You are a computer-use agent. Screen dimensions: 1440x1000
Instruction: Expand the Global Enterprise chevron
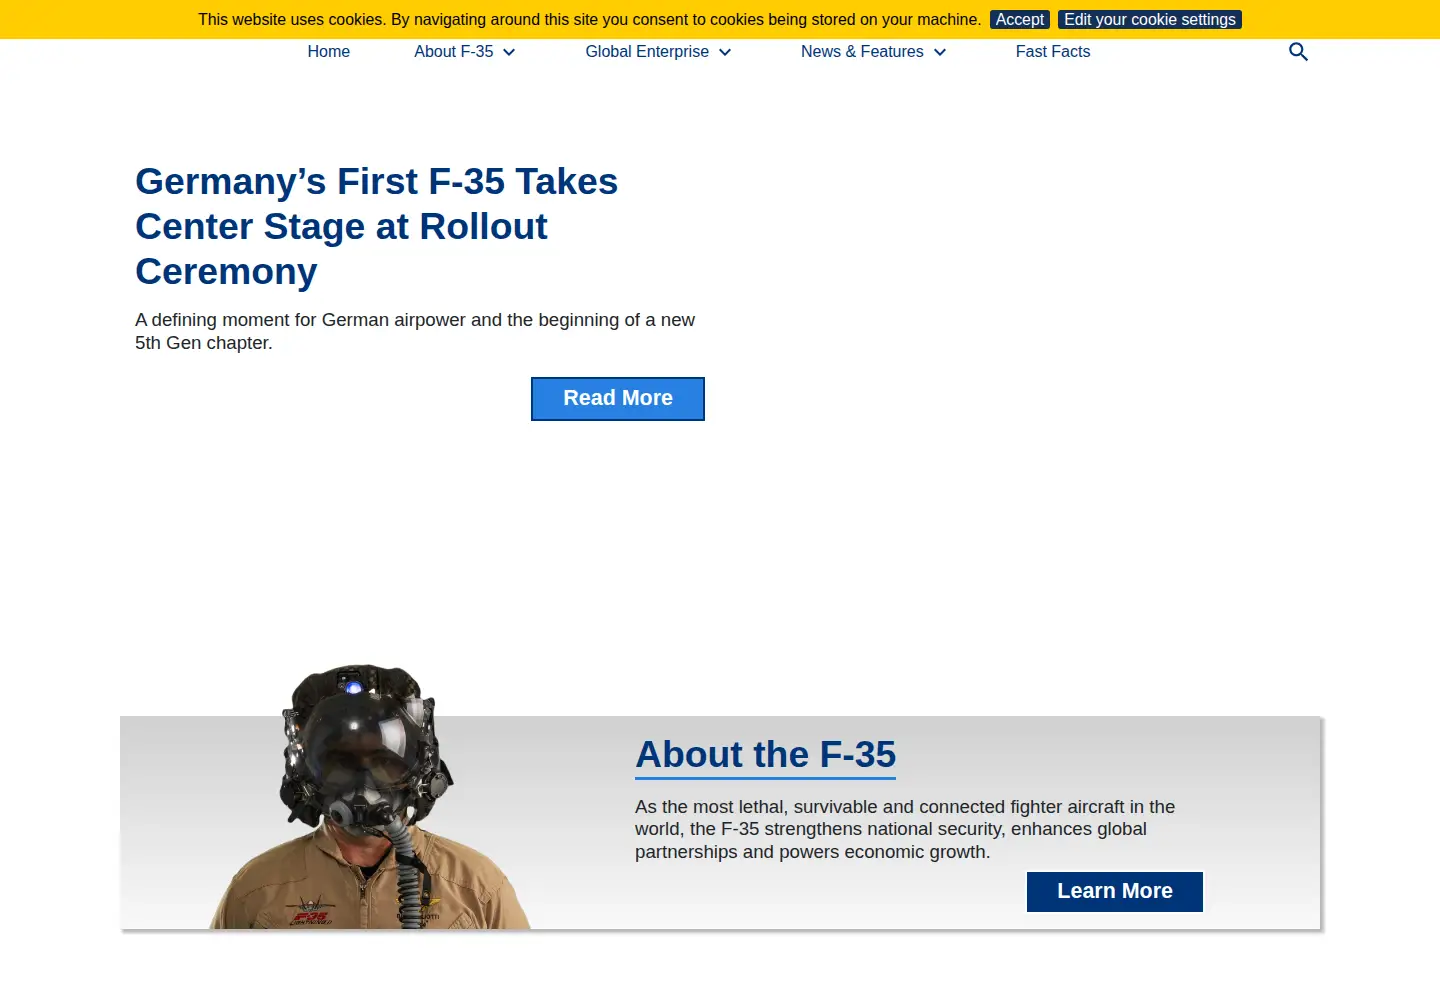coord(725,52)
